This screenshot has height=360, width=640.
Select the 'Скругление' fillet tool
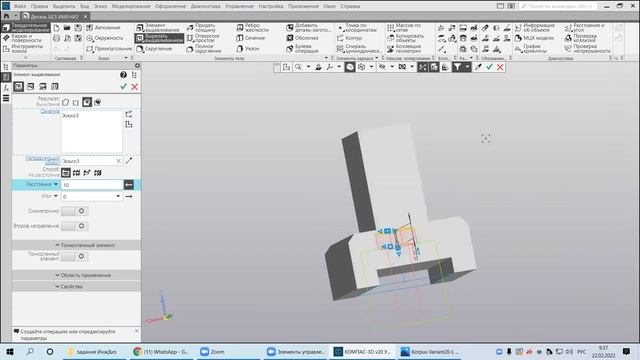(154, 49)
